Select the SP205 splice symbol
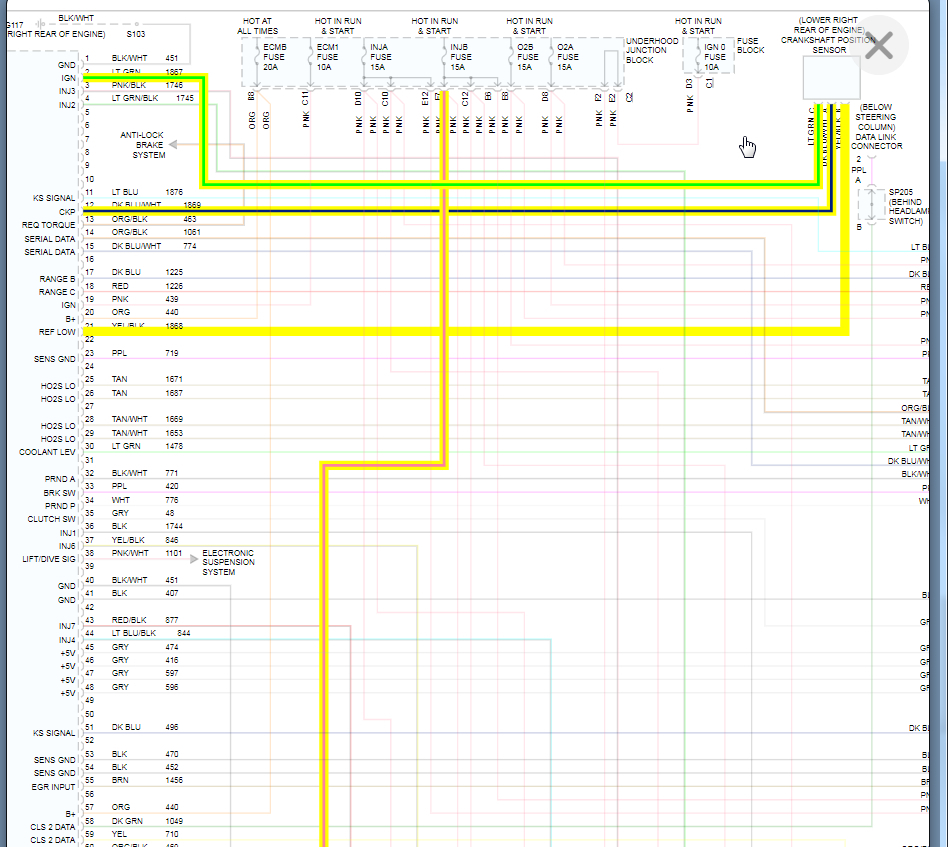This screenshot has height=847, width=948. pos(871,206)
